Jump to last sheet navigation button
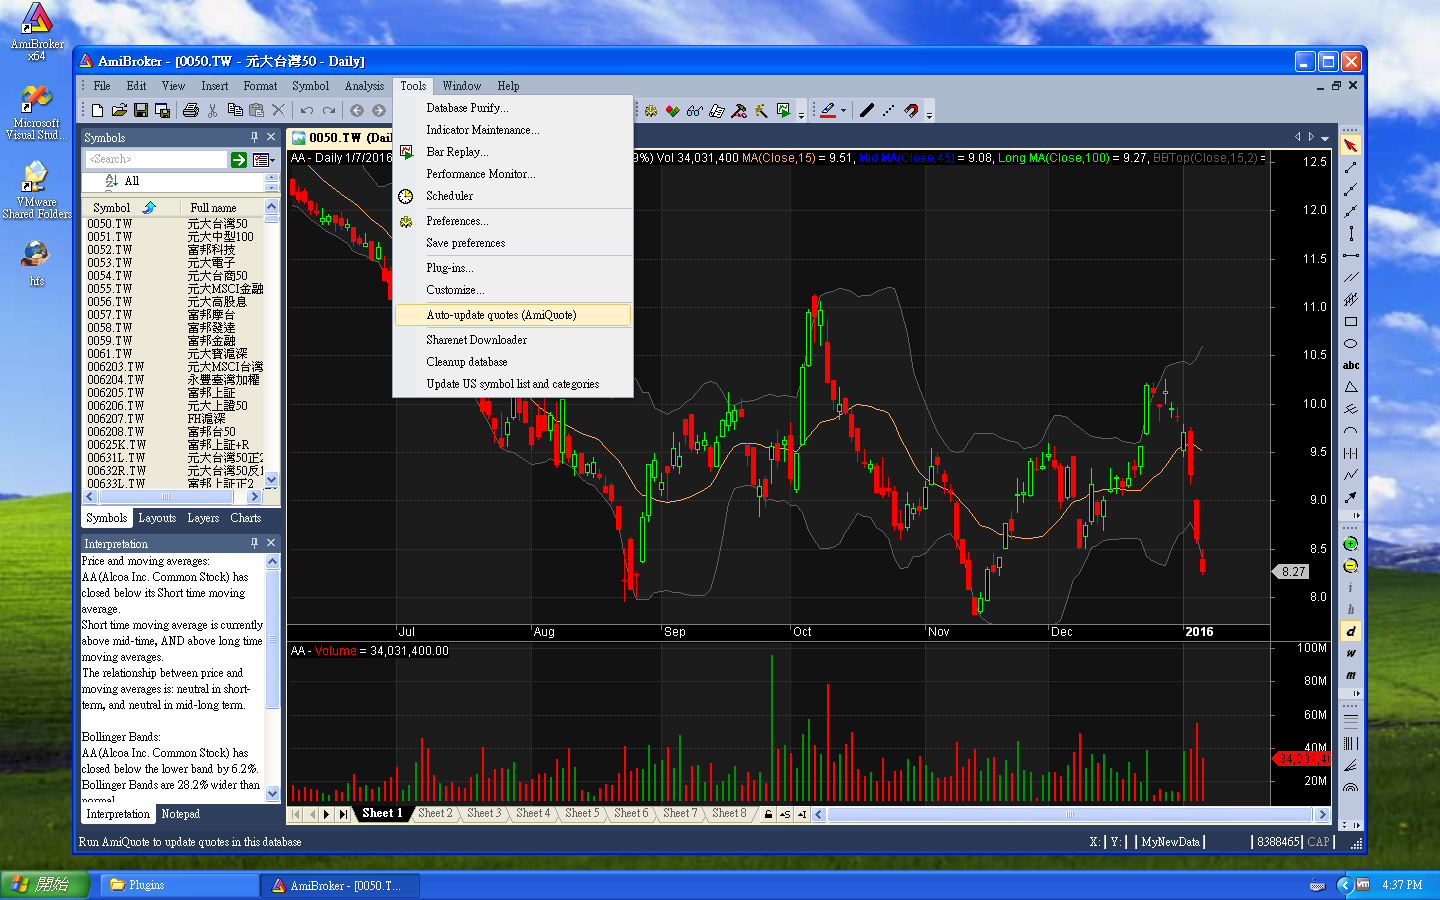This screenshot has width=1440, height=900. coord(343,814)
